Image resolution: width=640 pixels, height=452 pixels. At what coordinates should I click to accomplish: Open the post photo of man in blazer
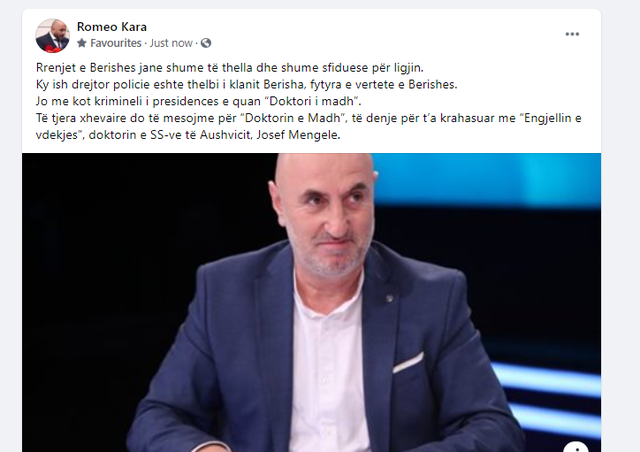click(311, 303)
